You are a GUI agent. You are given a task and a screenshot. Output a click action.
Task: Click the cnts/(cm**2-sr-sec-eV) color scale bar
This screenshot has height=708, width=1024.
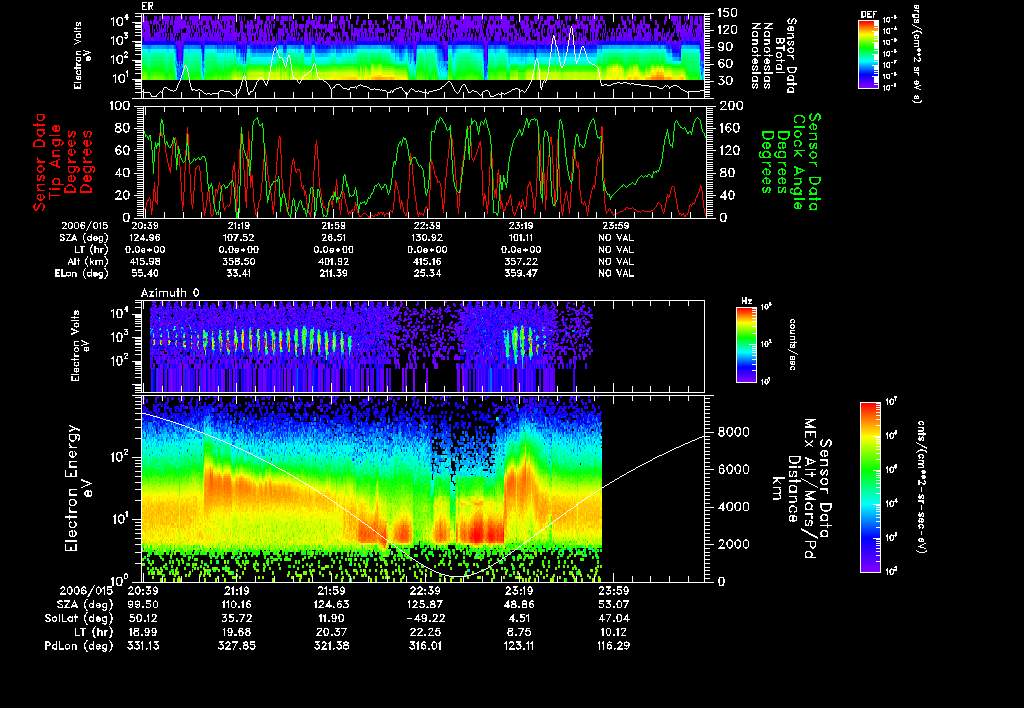870,487
